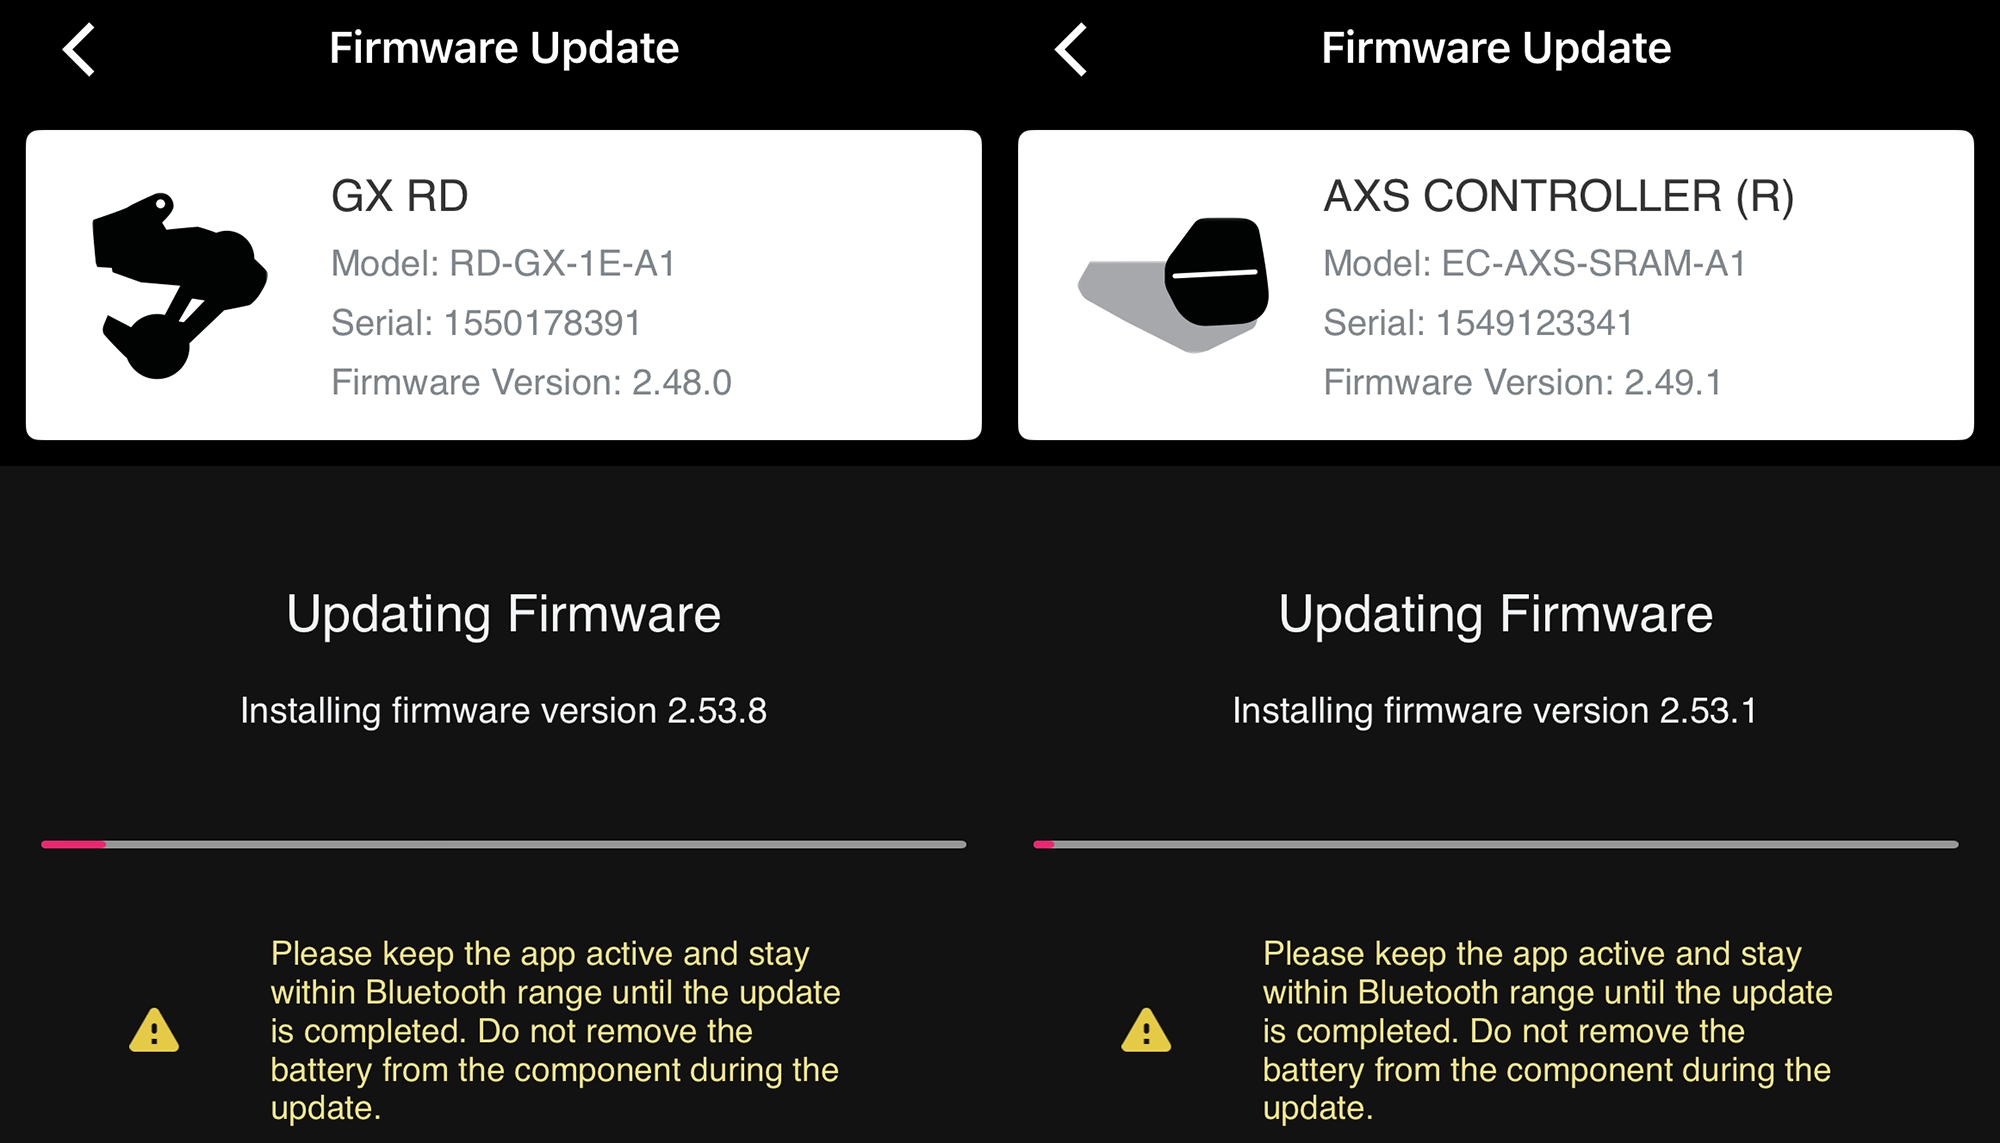Click the AXS Controller firmware progress bar

tap(1496, 844)
